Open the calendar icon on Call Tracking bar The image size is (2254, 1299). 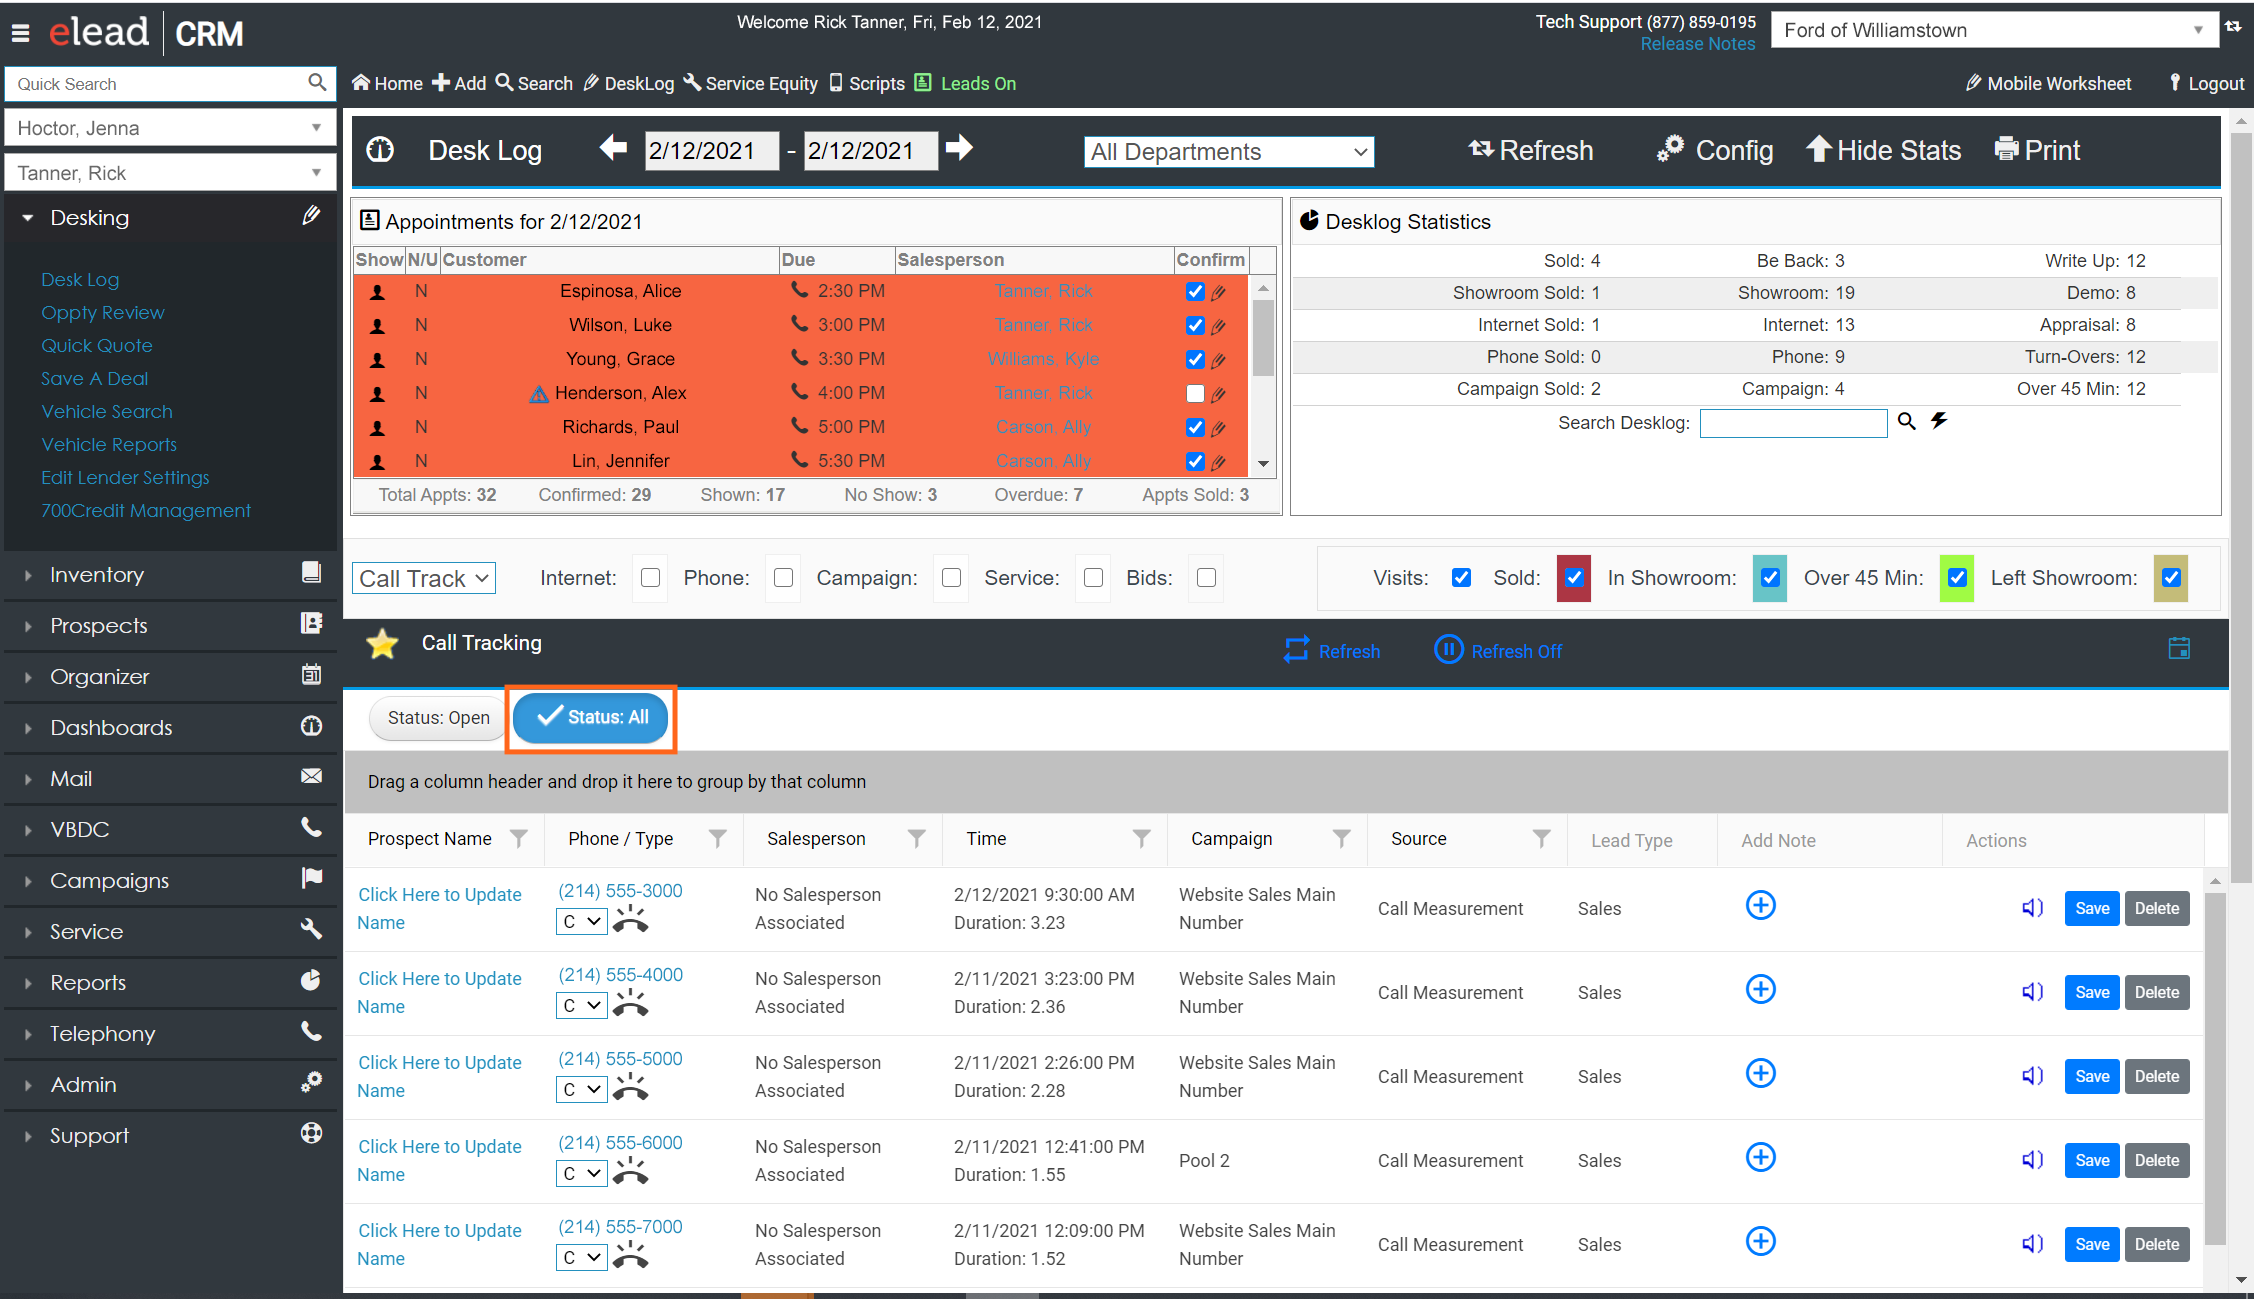pos(2180,648)
